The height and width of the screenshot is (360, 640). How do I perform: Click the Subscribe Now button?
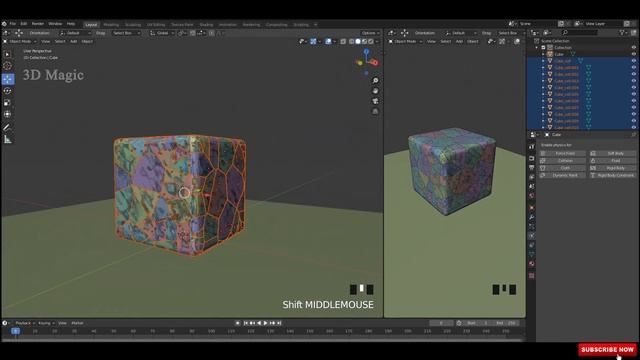coord(607,349)
